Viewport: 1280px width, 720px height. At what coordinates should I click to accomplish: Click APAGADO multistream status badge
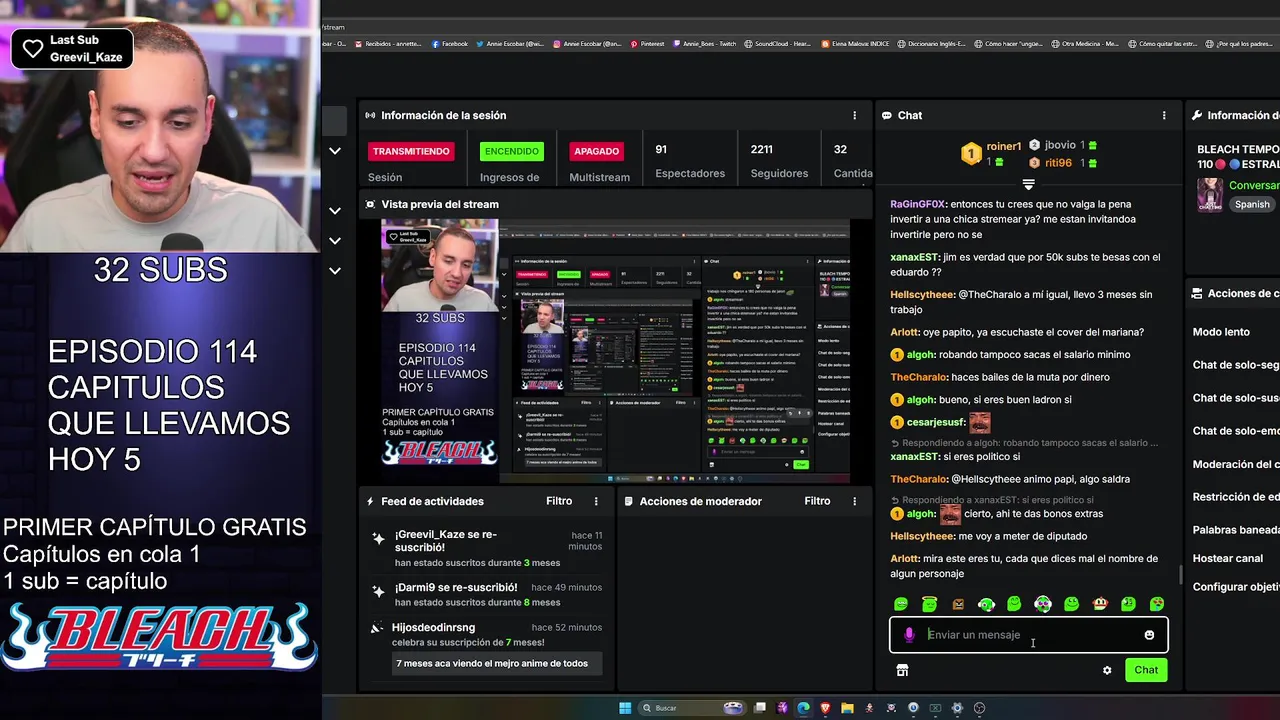coord(597,151)
